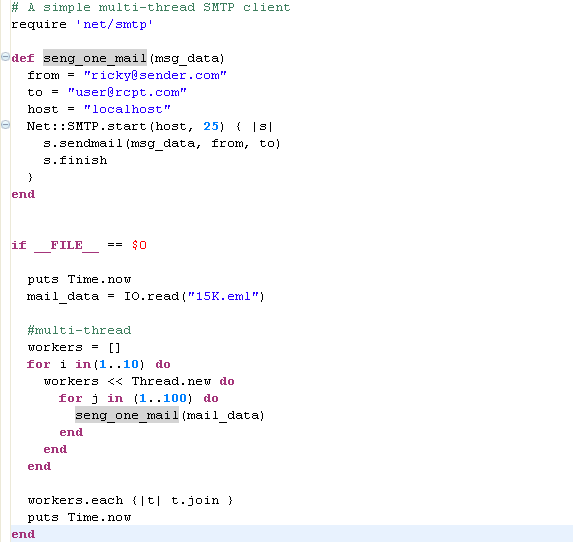Click the workers = [] assignment
Image resolution: width=573 pixels, height=542 pixels.
[74, 347]
